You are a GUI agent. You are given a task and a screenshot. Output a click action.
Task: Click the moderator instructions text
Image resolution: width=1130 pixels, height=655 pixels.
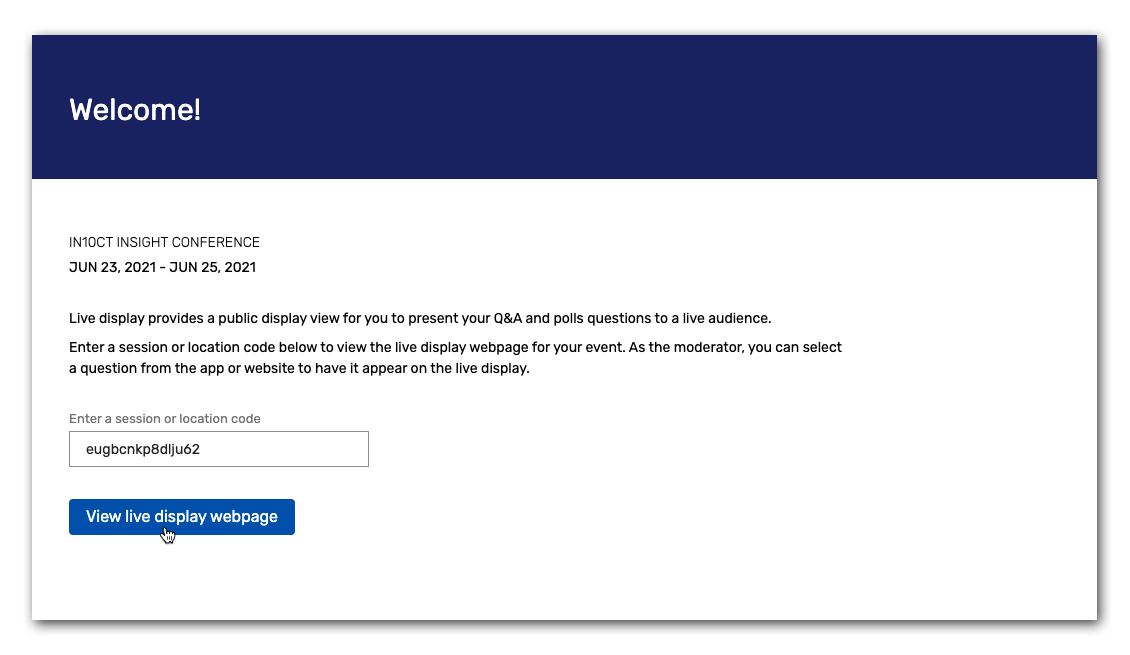455,357
